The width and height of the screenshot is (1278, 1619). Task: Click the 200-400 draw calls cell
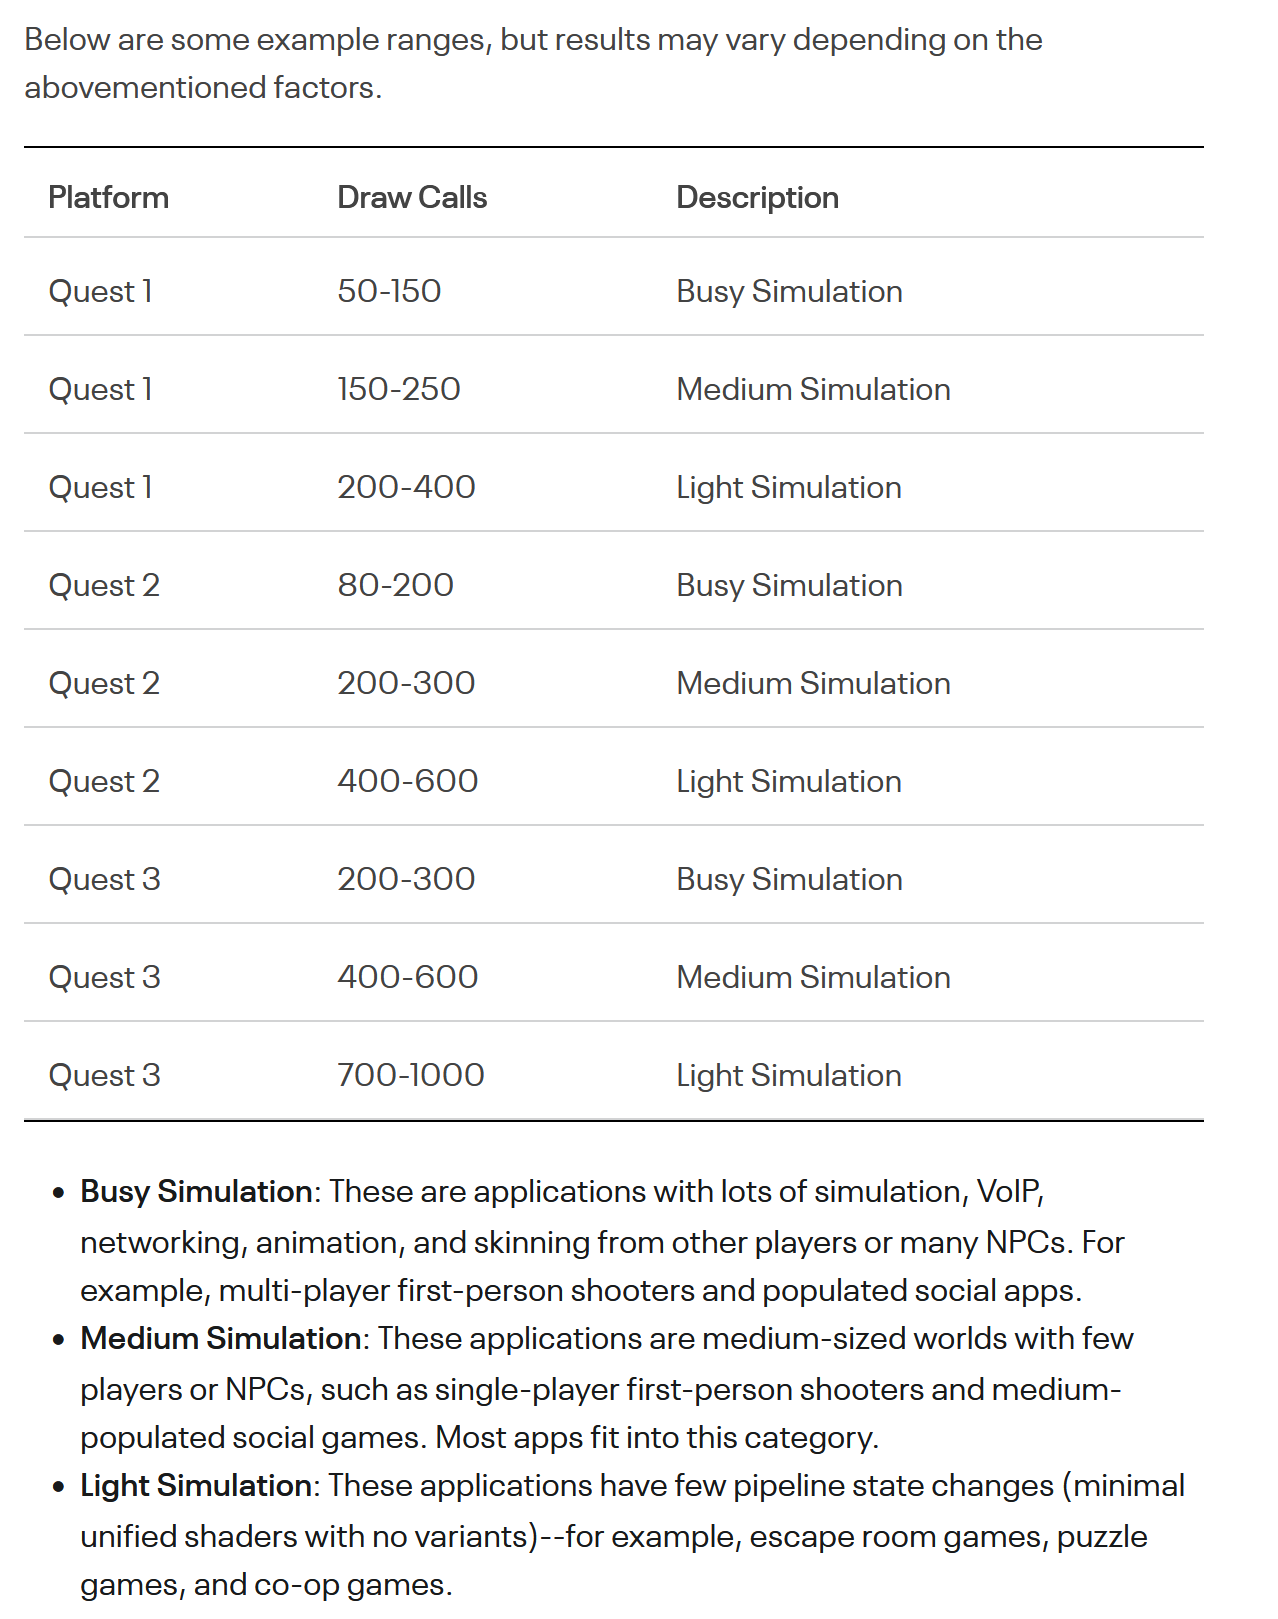tap(406, 487)
